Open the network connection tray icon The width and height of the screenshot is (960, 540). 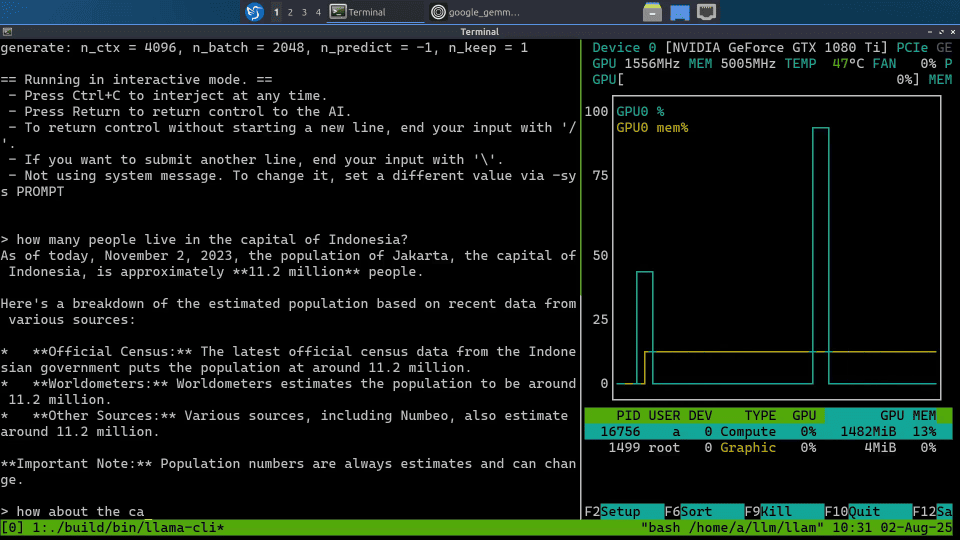tap(707, 12)
